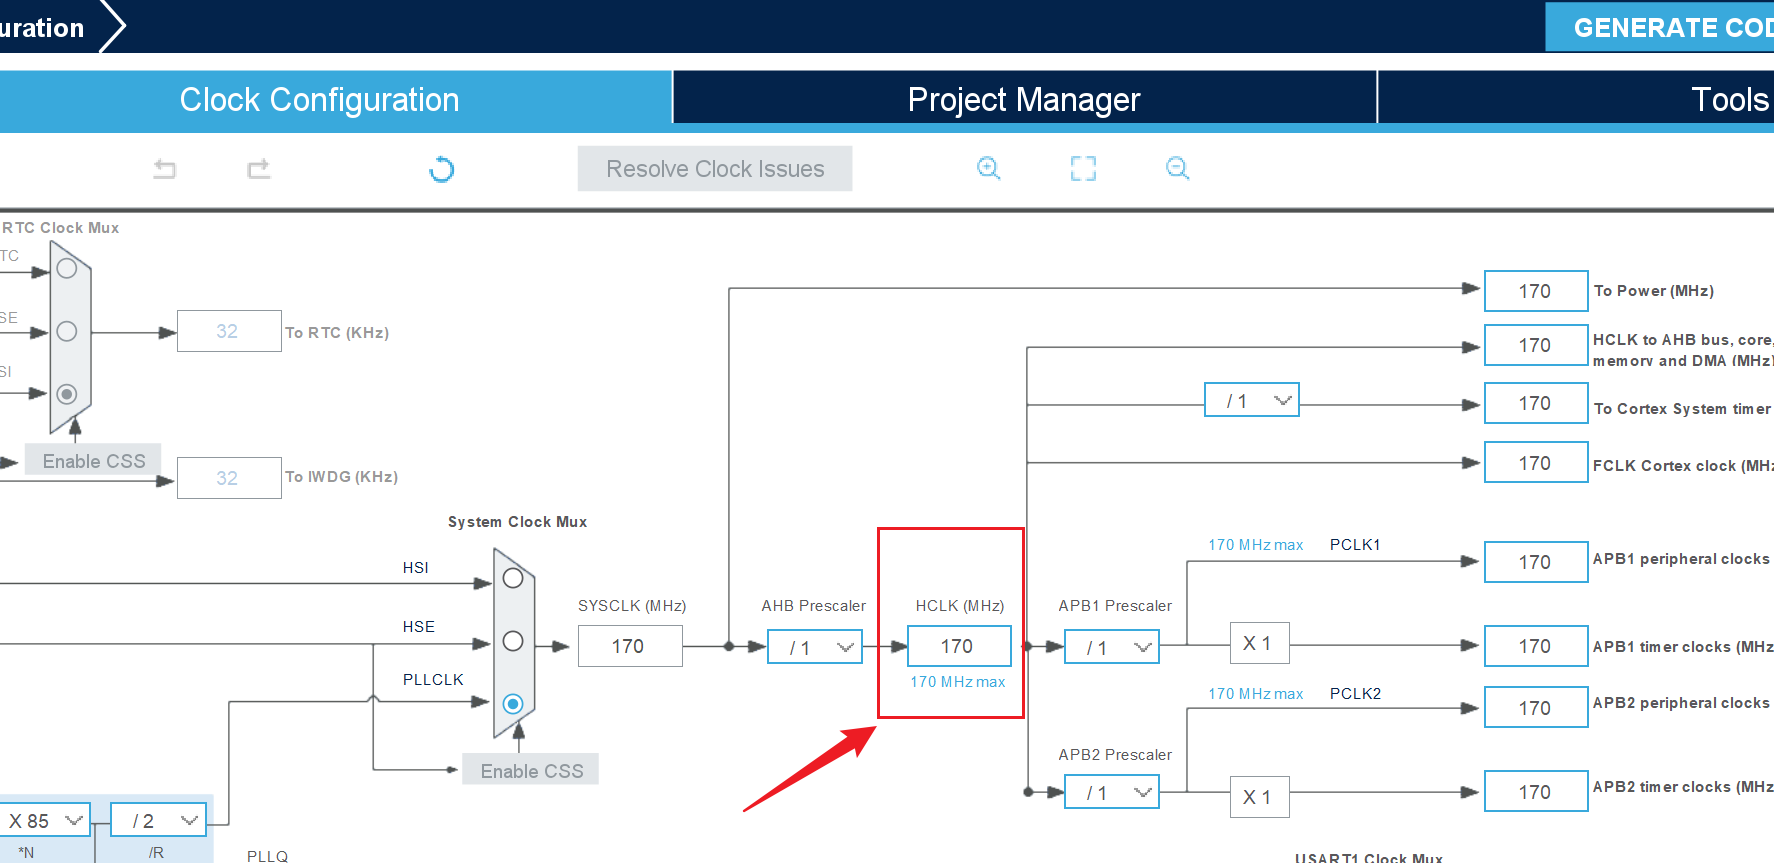Click the fit-to-screen frame icon

(1083, 168)
